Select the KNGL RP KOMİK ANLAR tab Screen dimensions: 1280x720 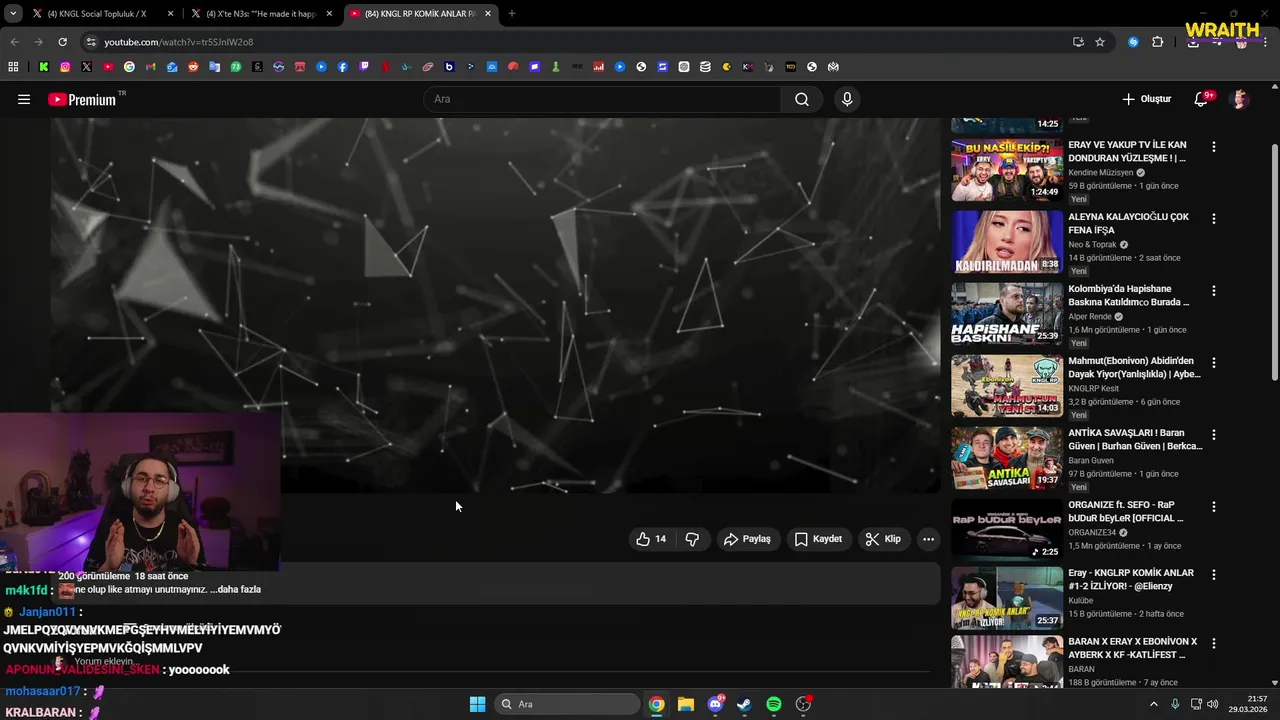(420, 14)
